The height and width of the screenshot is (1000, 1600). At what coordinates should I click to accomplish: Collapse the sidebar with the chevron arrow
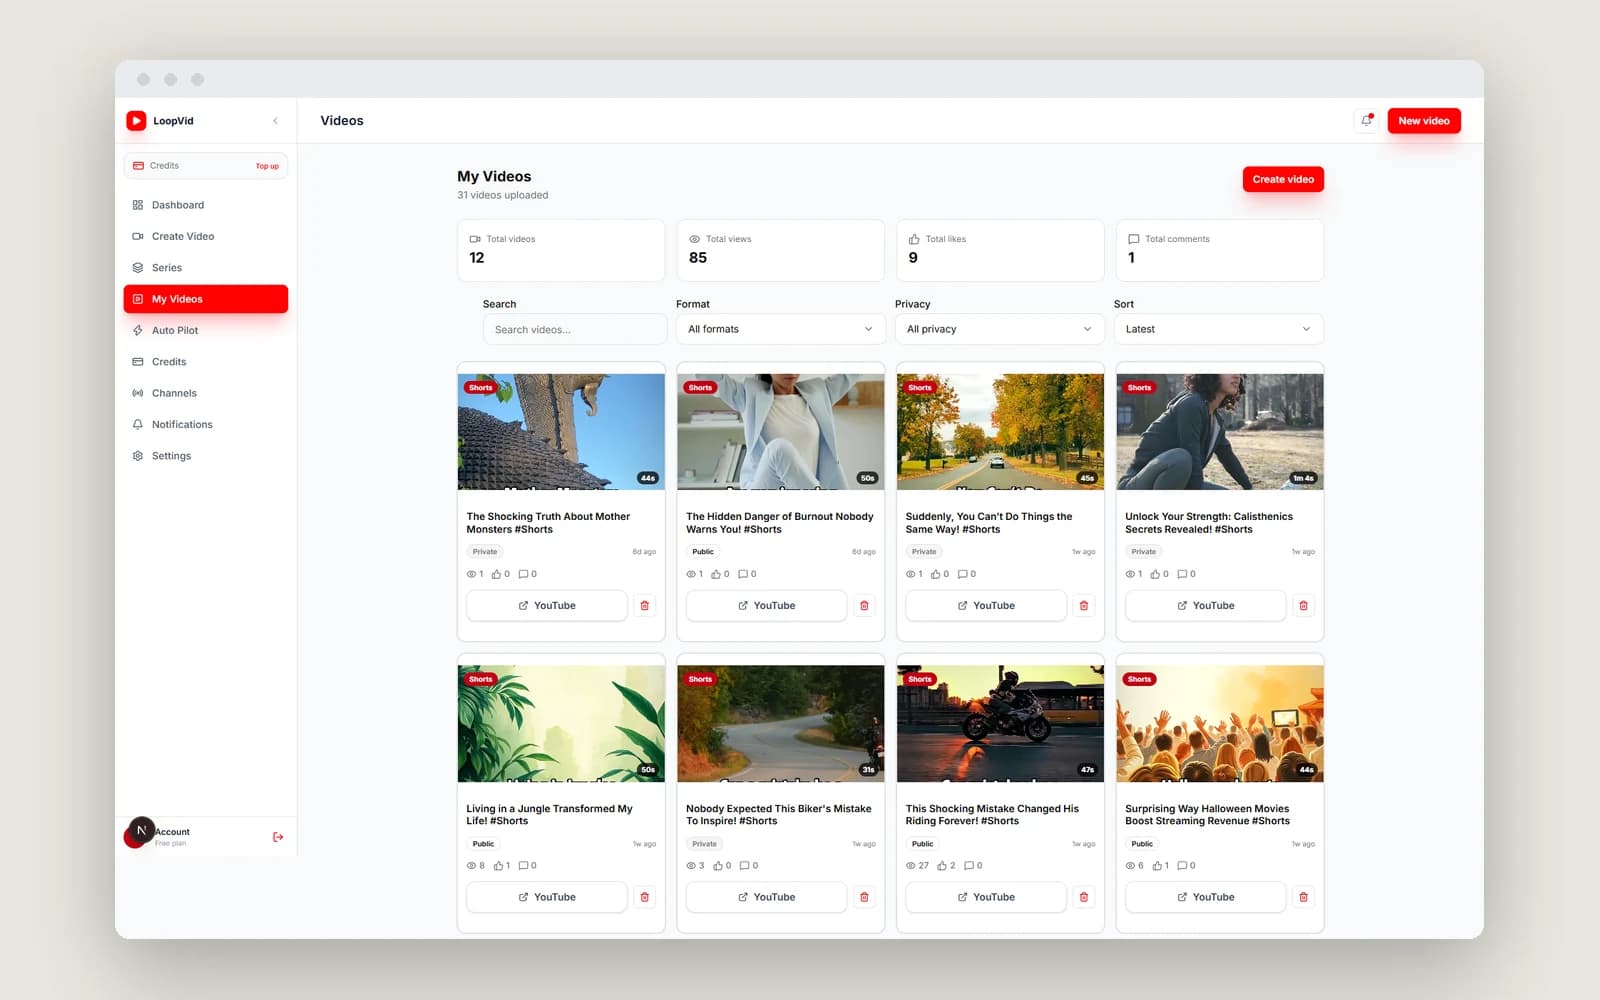275,121
